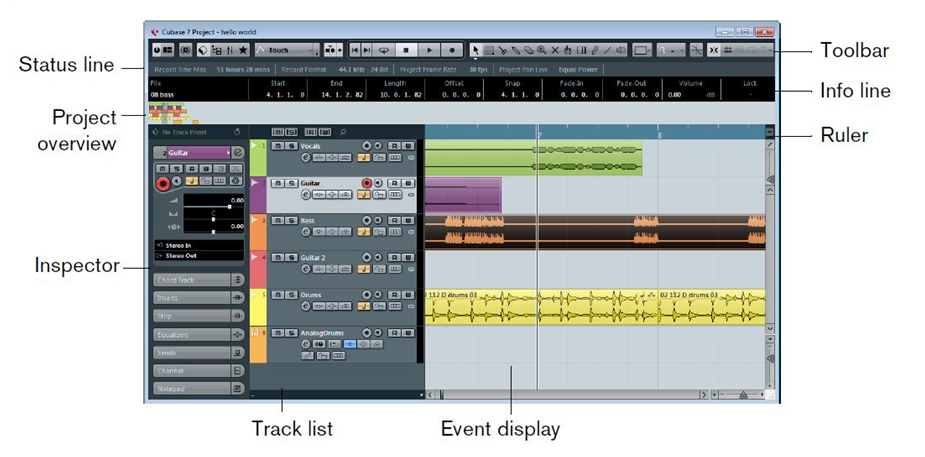Click the Record transport button
This screenshot has height=457, width=925.
[452, 50]
